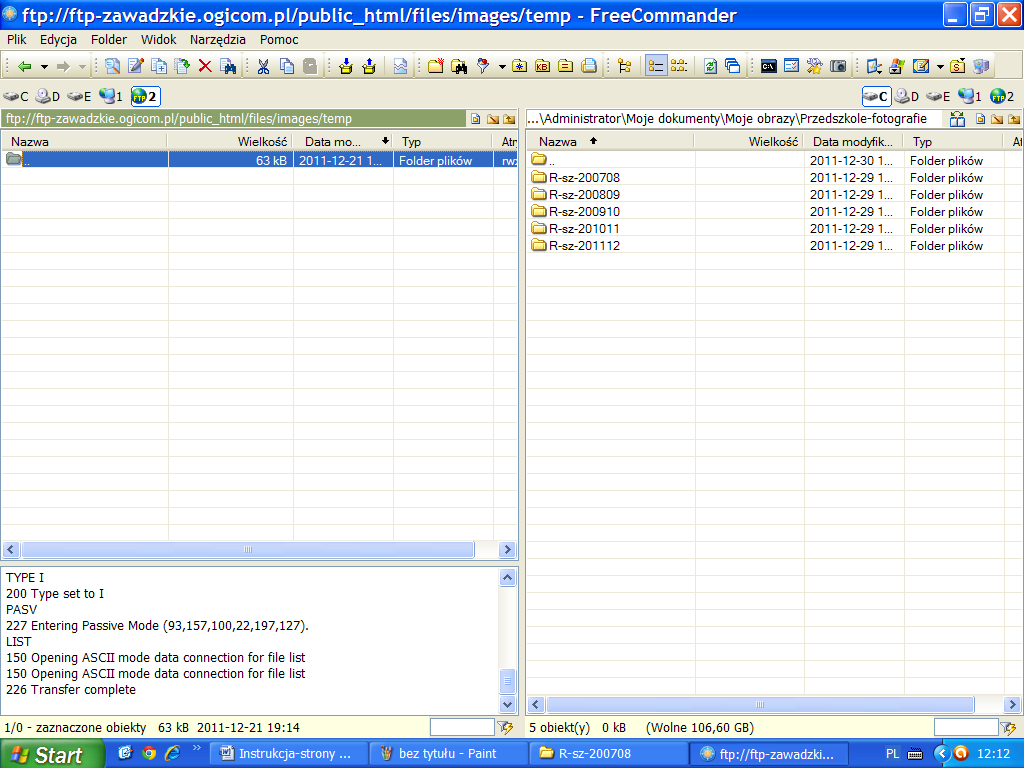
Task: Click the move files icon
Action: 182,66
